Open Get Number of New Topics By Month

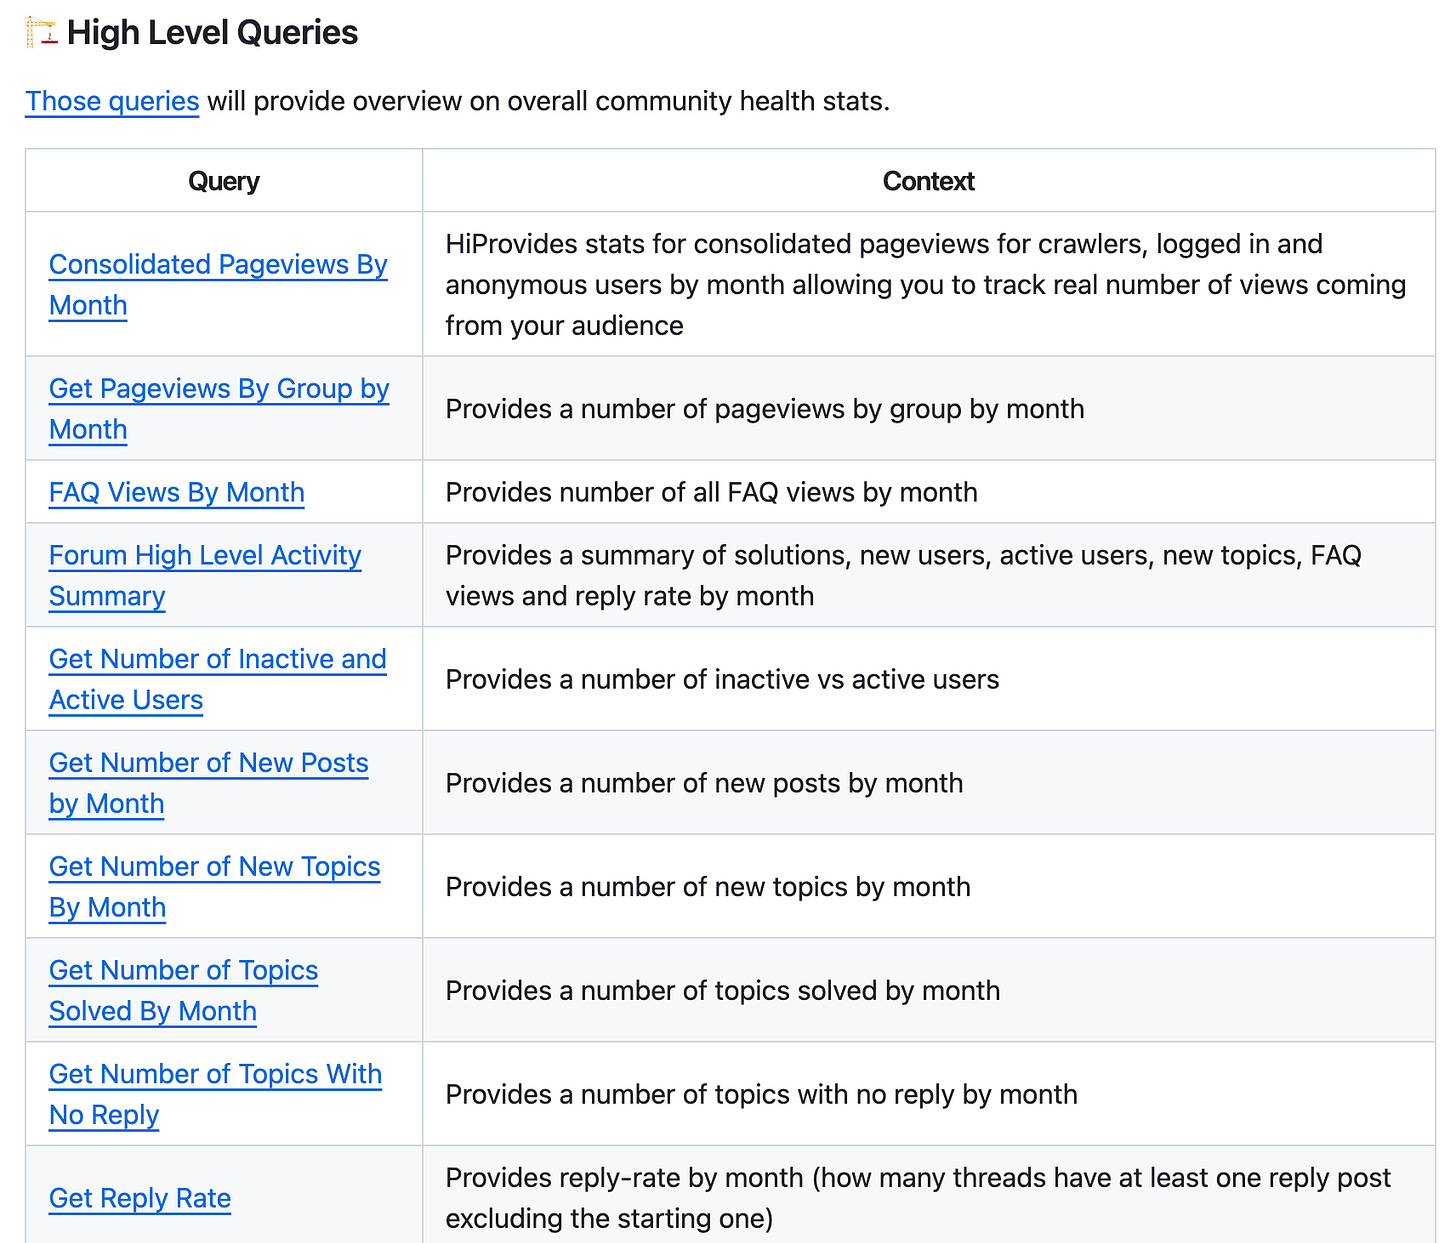click(x=215, y=886)
